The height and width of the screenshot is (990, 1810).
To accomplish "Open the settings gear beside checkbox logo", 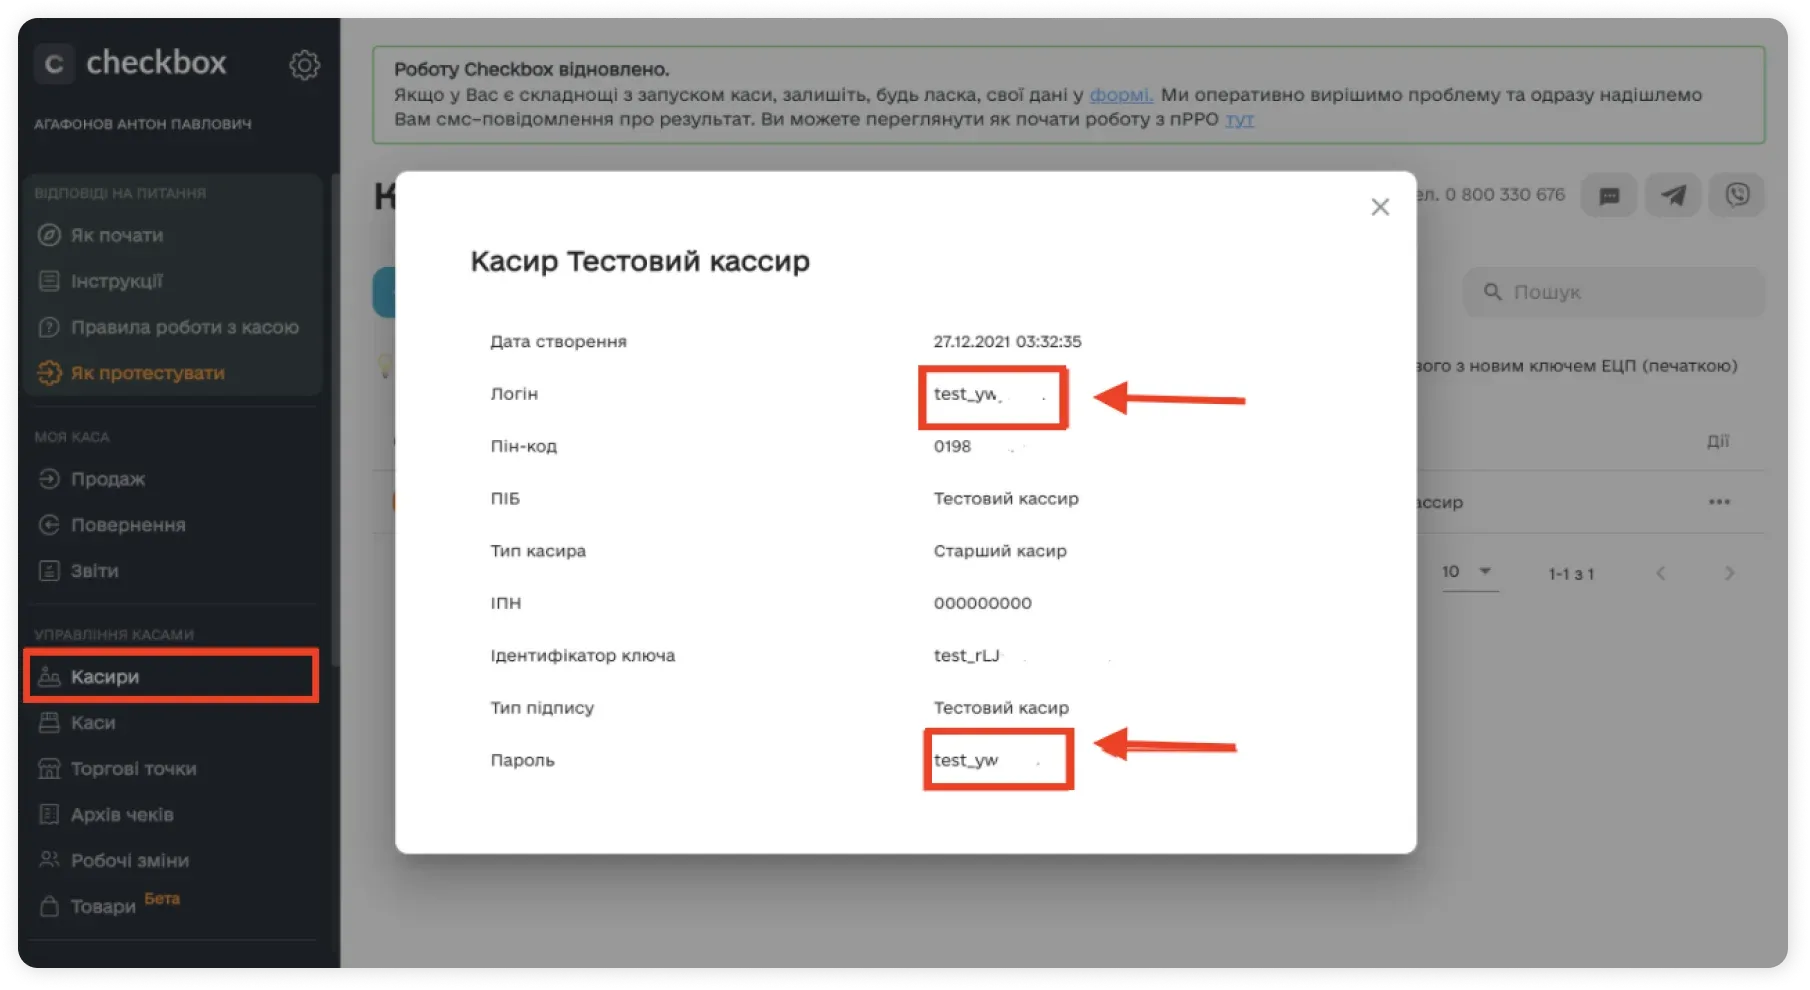I will 305,64.
